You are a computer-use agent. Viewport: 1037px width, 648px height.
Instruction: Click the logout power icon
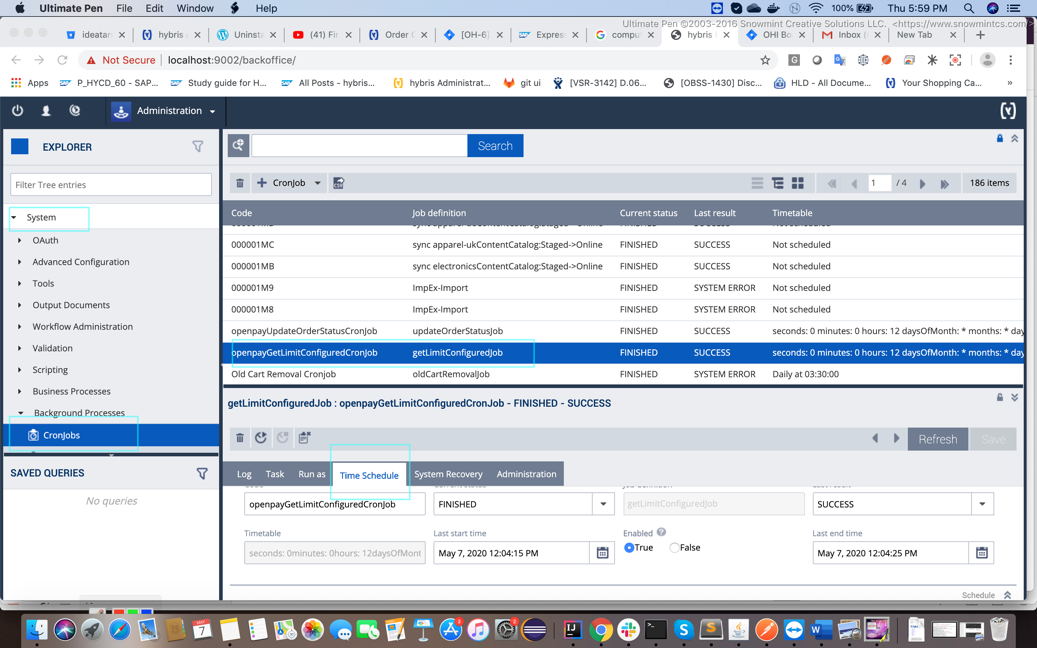pos(17,111)
